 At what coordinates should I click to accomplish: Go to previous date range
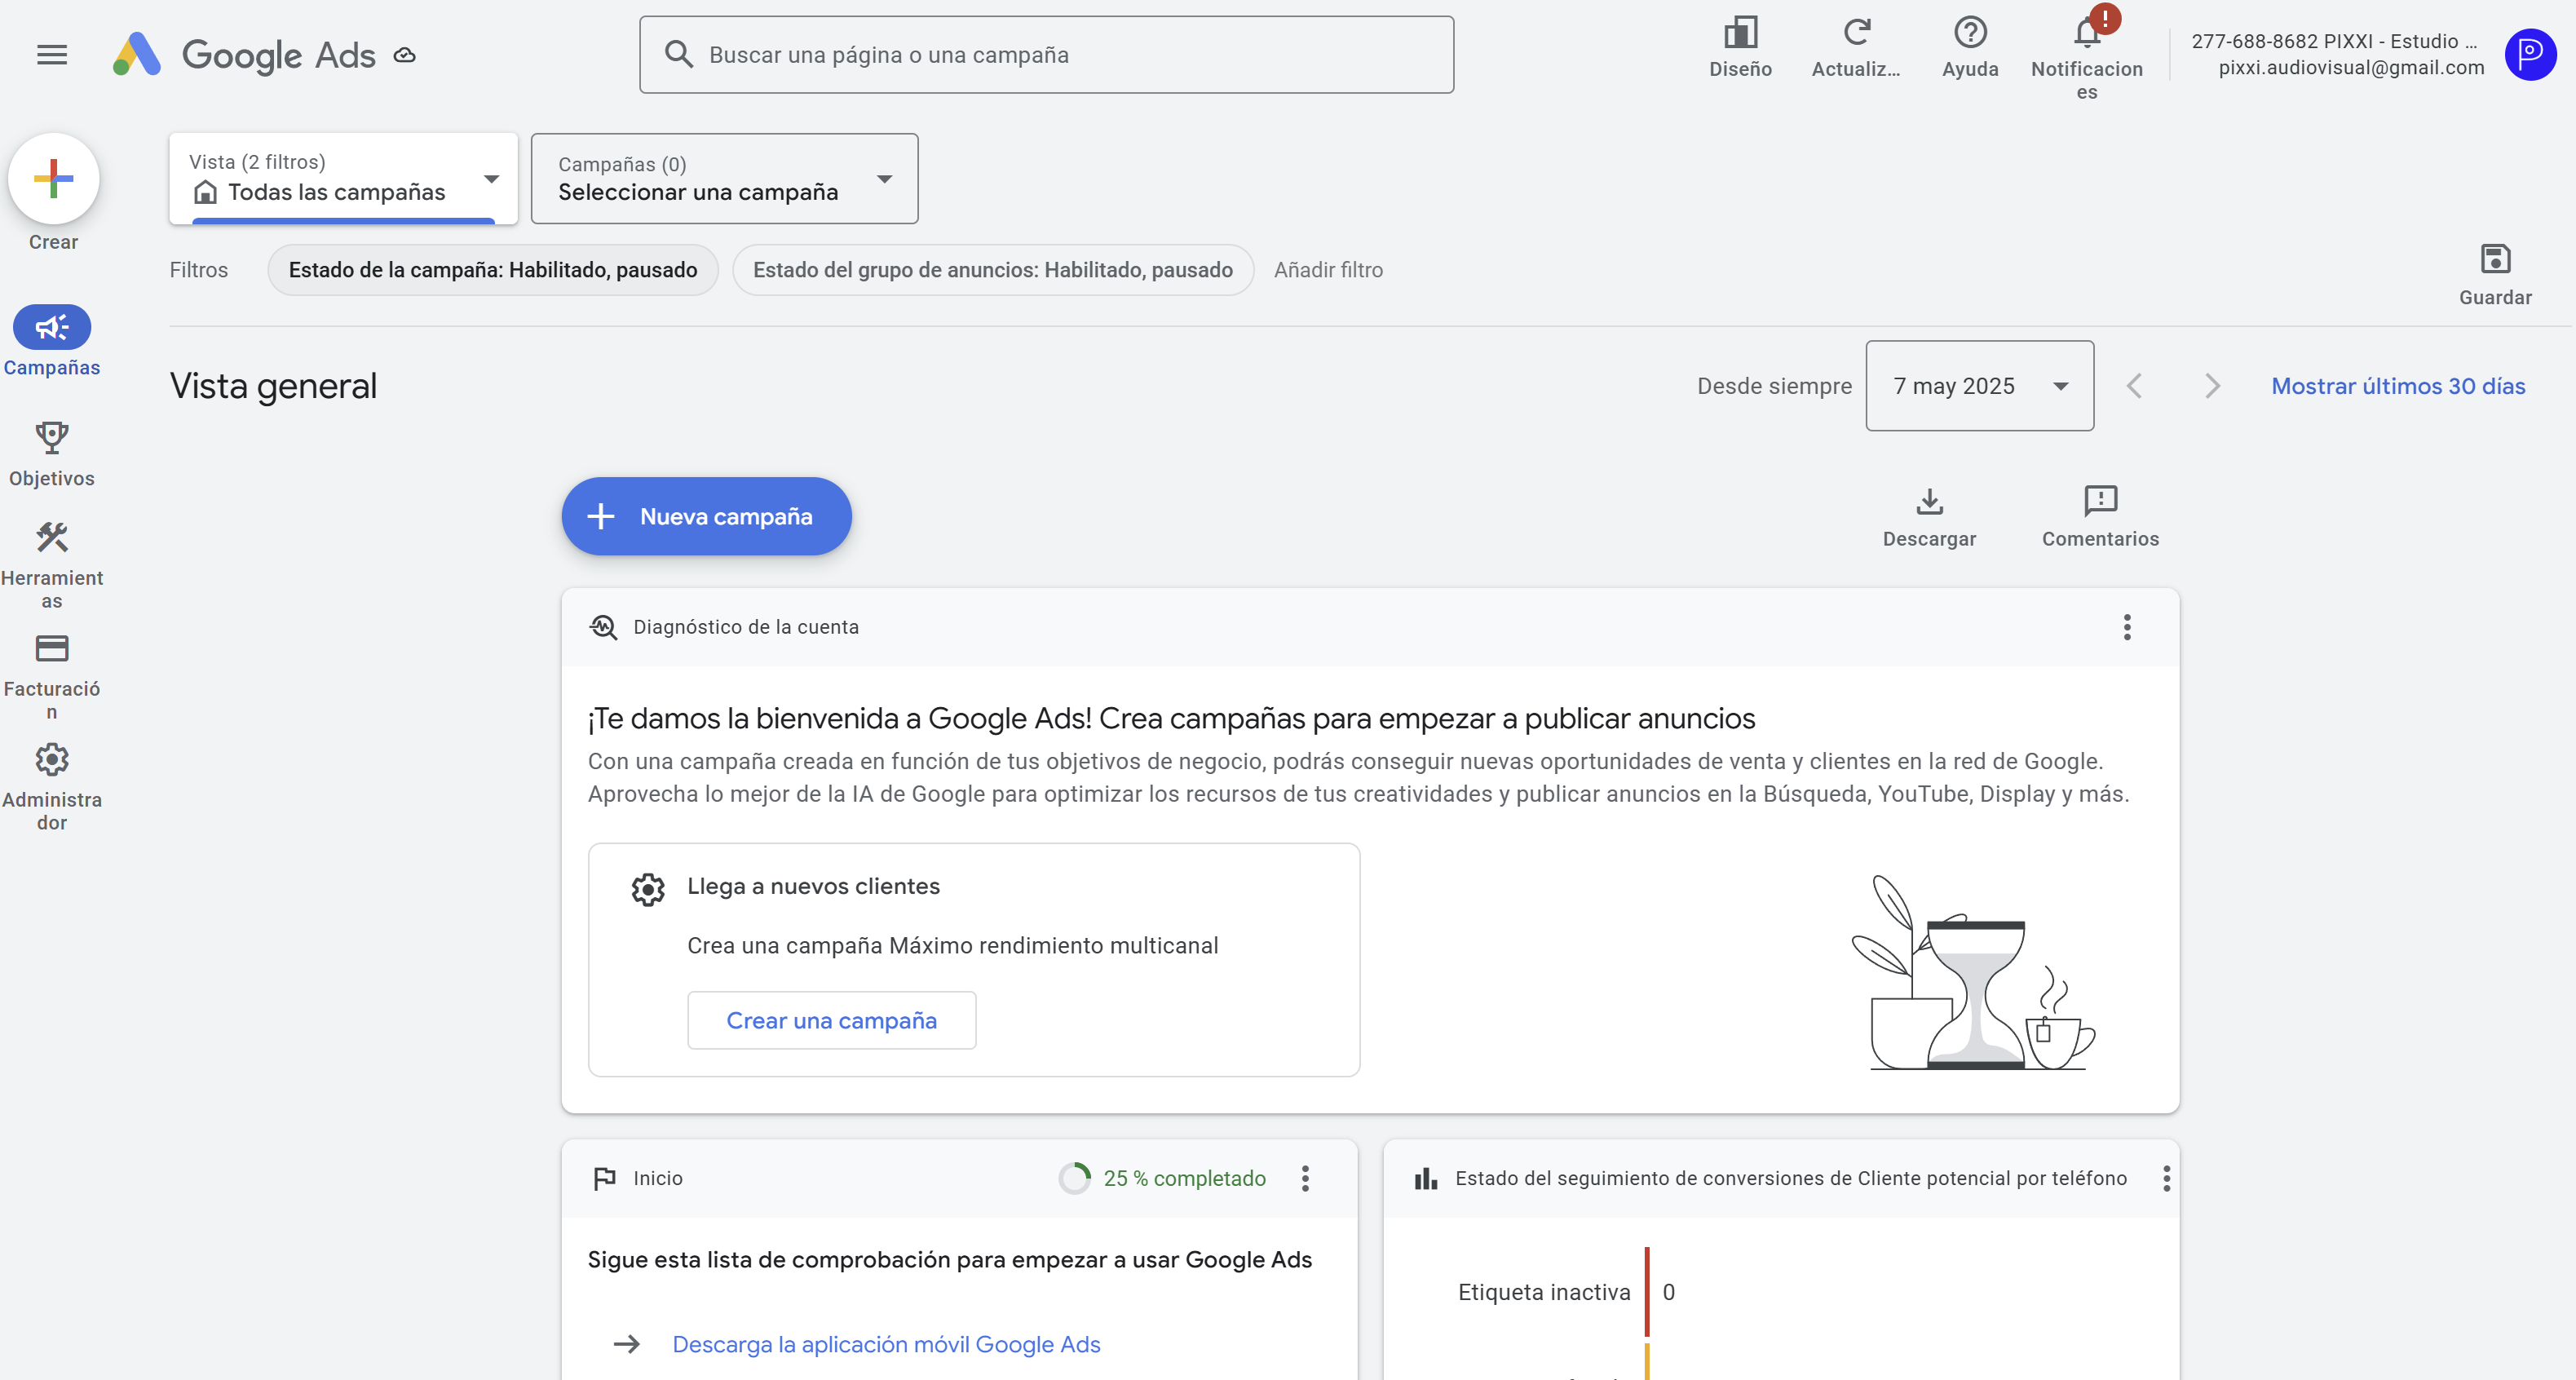(2134, 386)
